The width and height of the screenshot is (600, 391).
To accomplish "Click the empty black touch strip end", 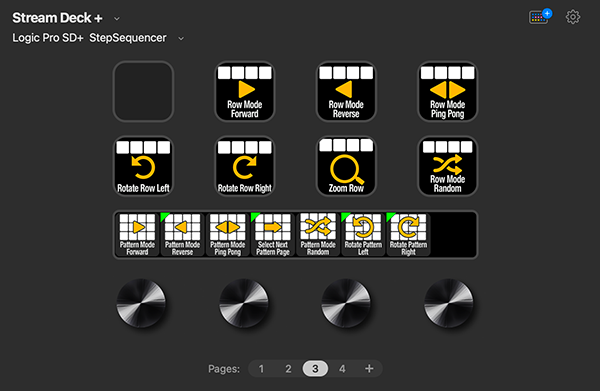I will 453,235.
